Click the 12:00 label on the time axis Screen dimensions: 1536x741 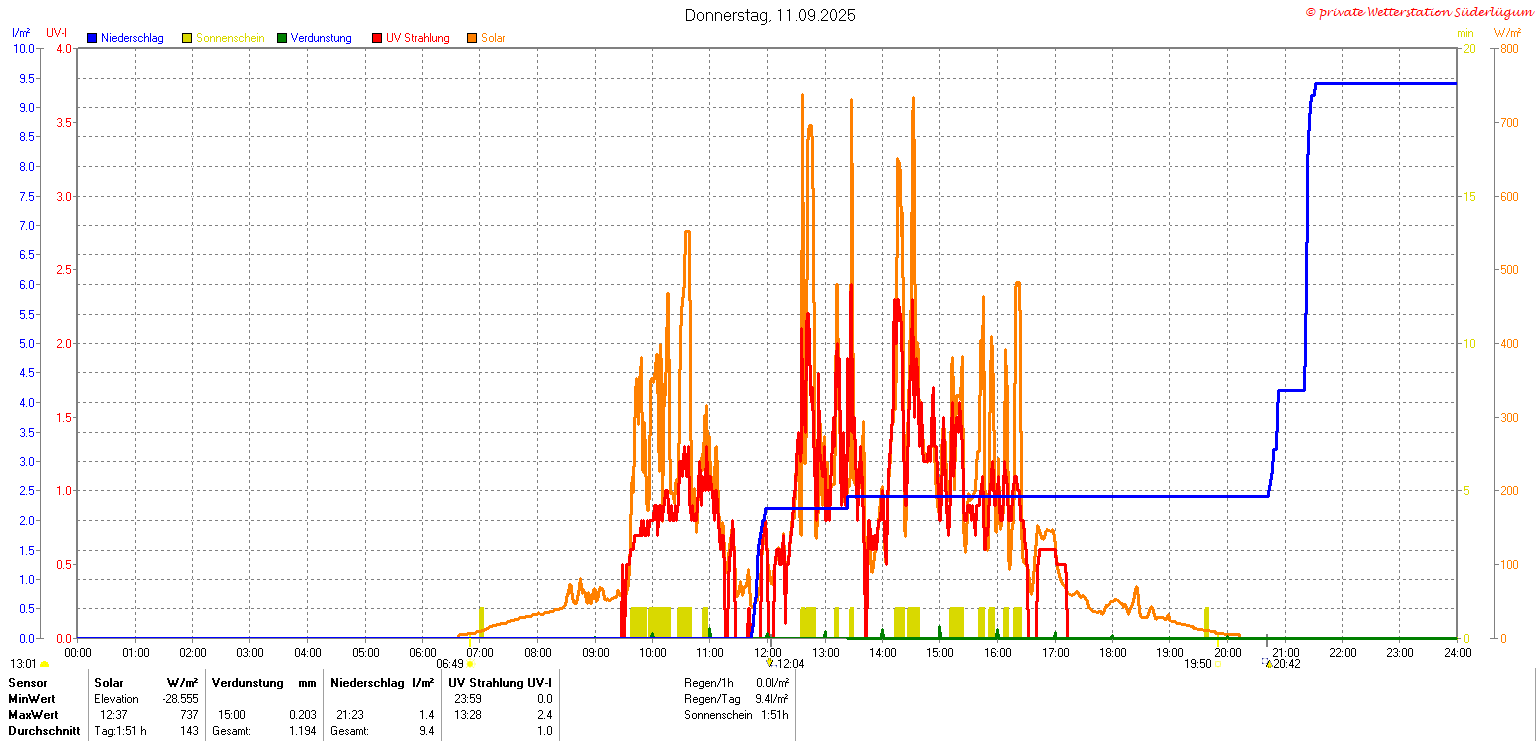point(768,653)
